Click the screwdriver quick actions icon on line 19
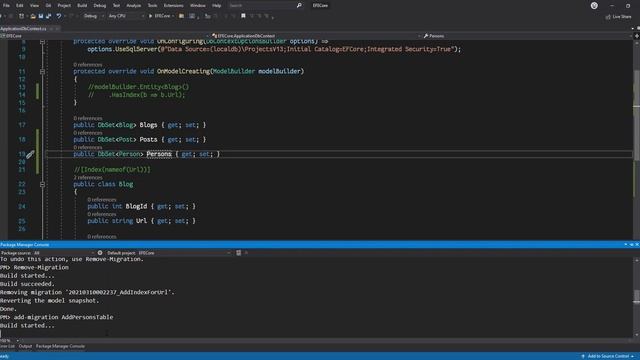Viewport: 640px width, 360px height. point(30,154)
